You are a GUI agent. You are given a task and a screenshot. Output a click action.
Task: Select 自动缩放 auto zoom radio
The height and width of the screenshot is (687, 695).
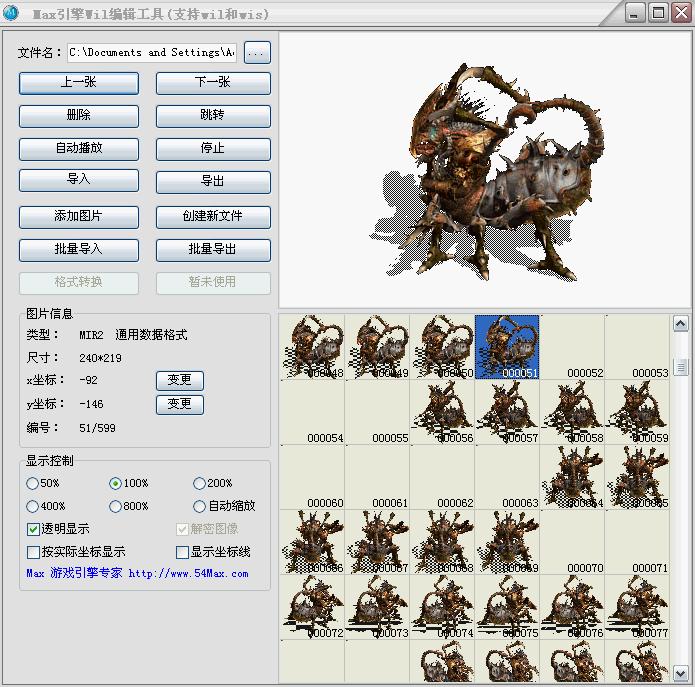click(x=200, y=506)
